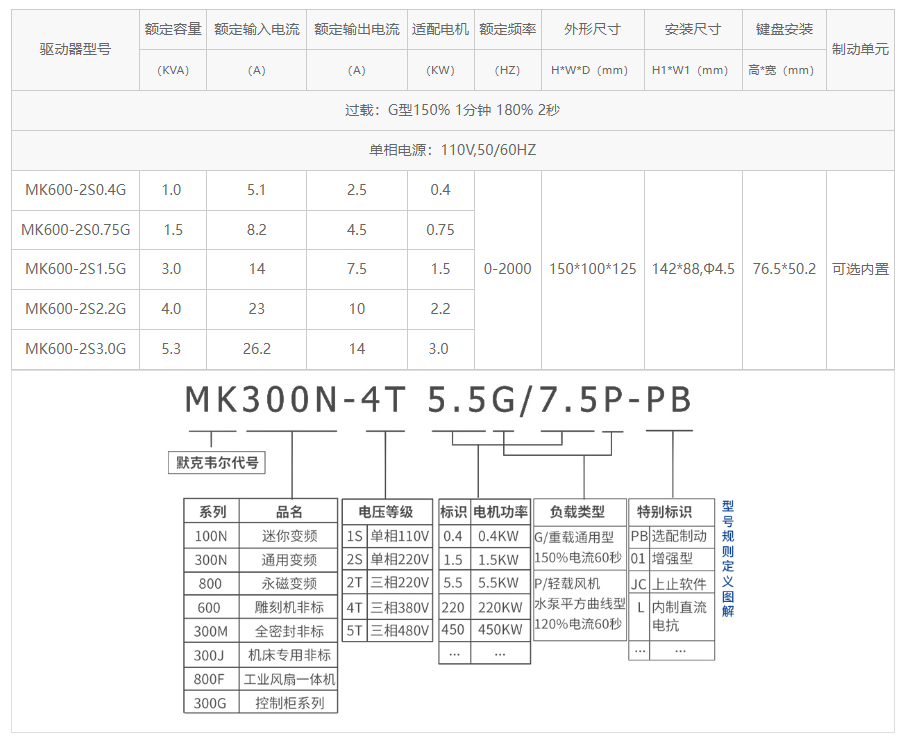The width and height of the screenshot is (904, 743).
Task: Select model MK600-2S0.4G in first row
Action: [x=75, y=189]
